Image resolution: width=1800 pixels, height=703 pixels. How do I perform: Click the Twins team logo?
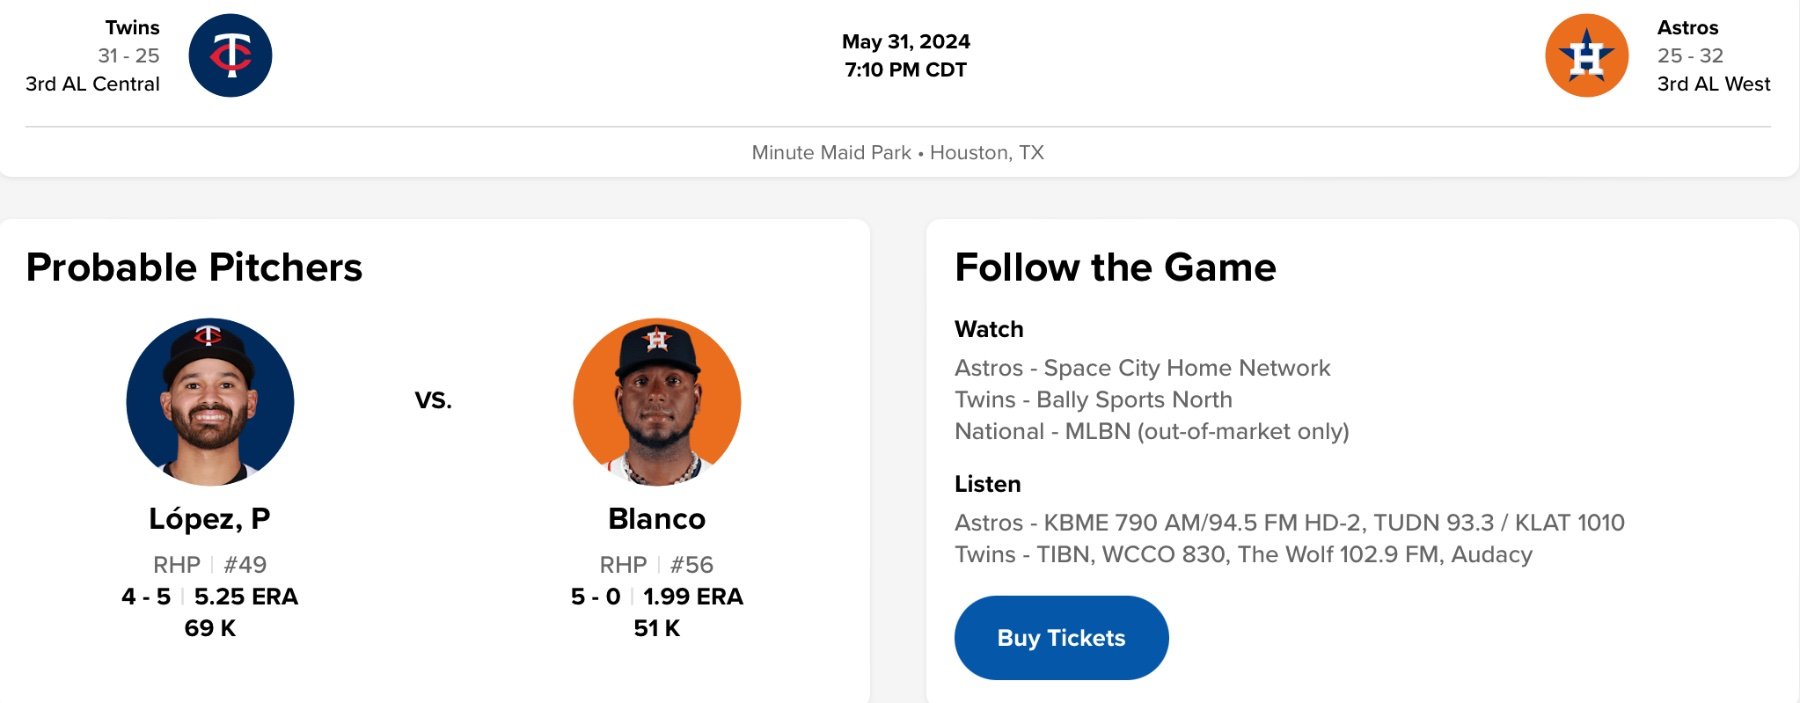(230, 56)
